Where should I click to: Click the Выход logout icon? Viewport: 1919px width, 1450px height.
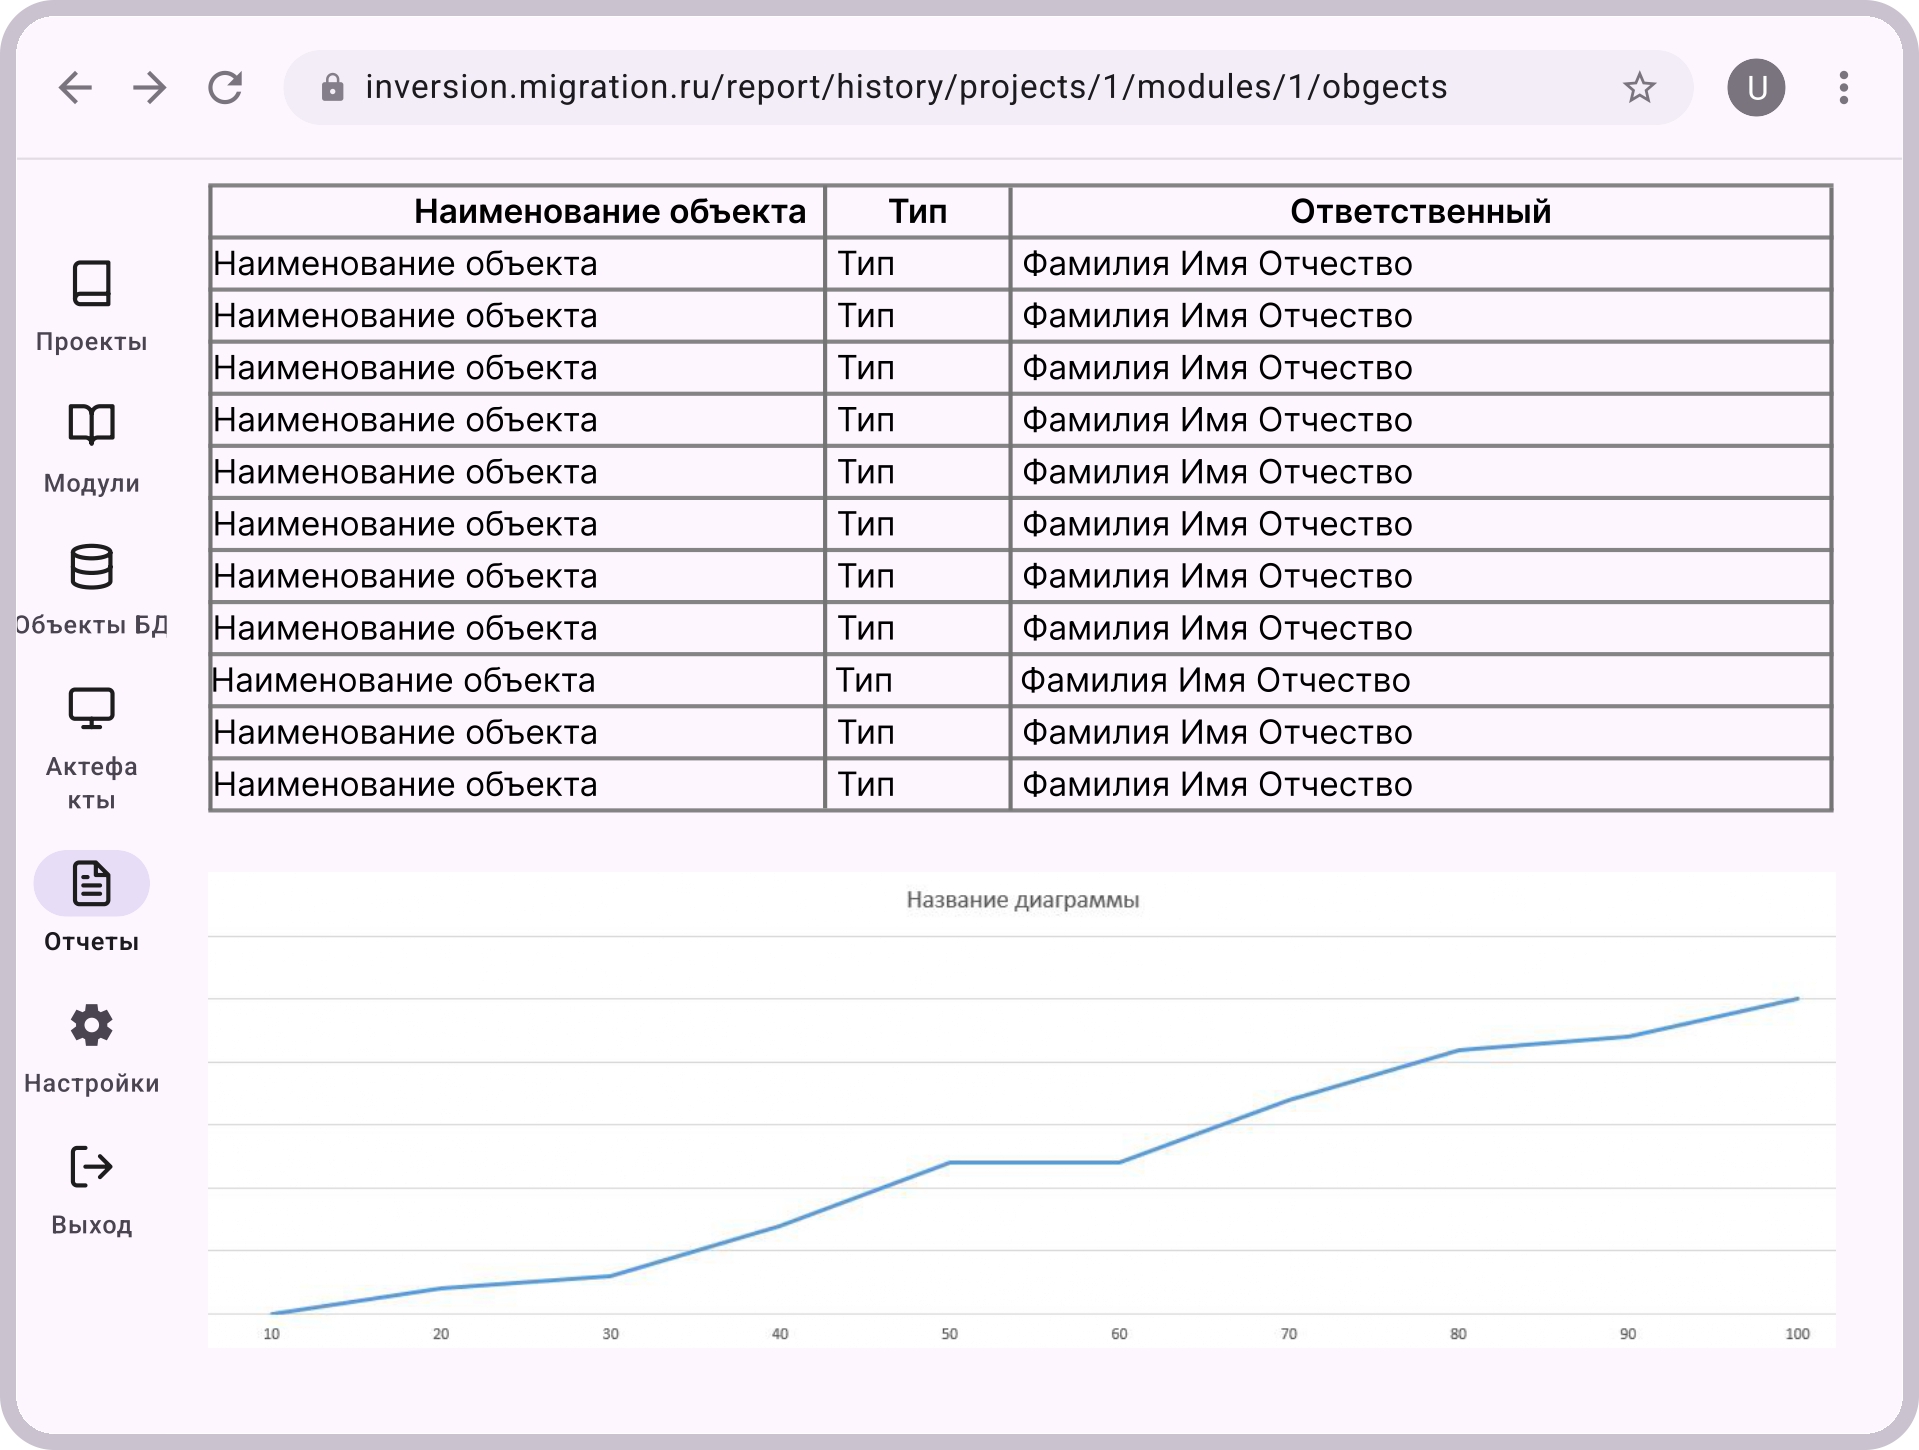point(91,1167)
